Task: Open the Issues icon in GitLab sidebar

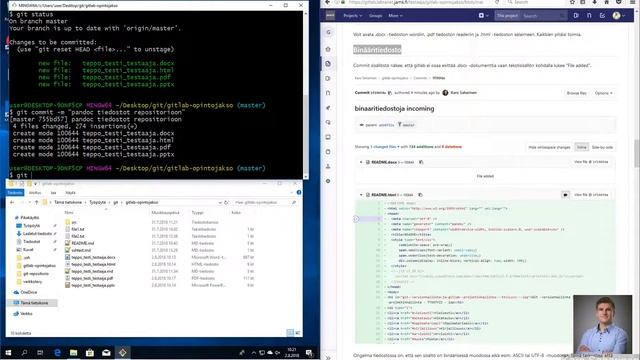Action: (328, 78)
